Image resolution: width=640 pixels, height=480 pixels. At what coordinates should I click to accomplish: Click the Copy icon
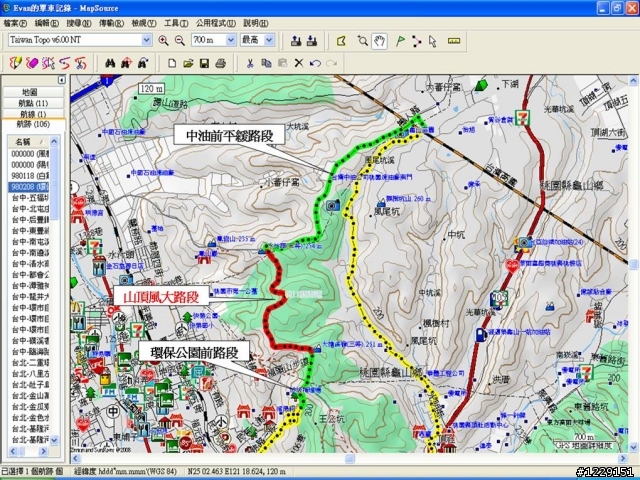point(267,63)
